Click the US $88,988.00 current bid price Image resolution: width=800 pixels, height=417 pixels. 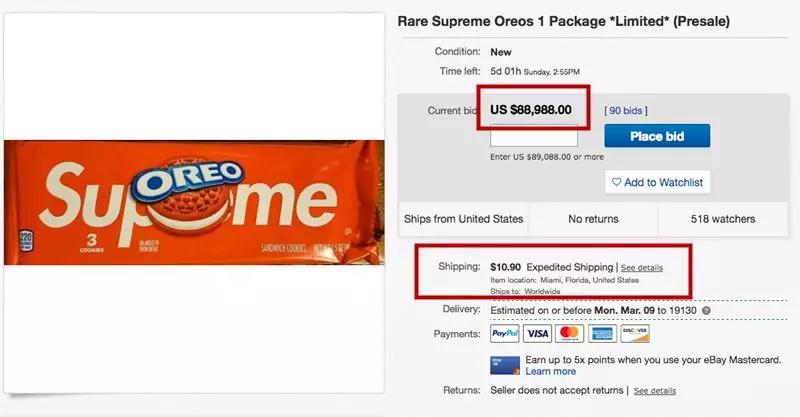point(531,110)
